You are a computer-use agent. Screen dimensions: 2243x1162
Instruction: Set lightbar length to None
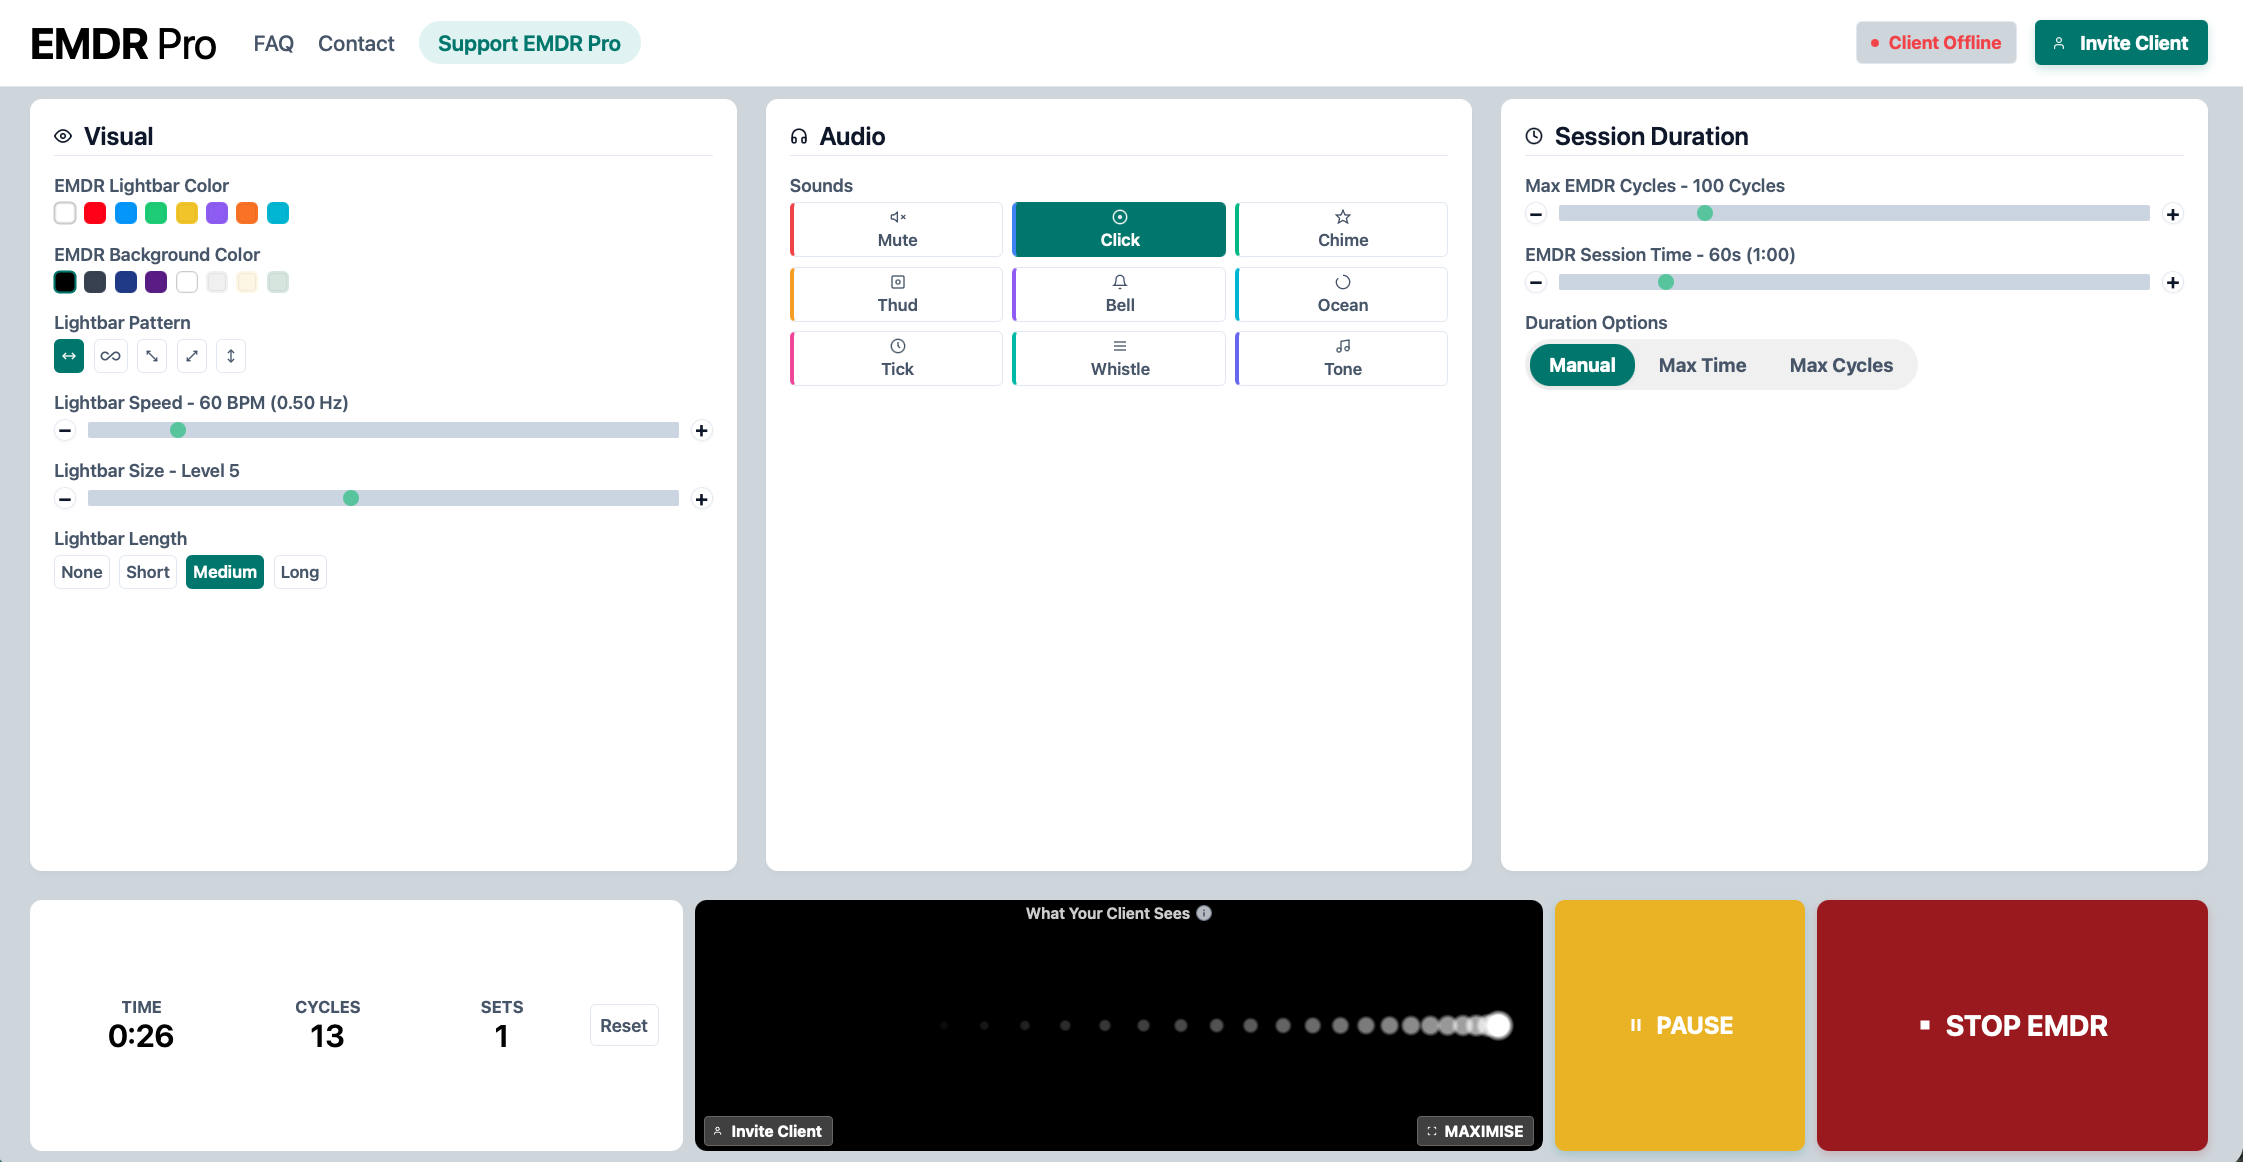(82, 572)
